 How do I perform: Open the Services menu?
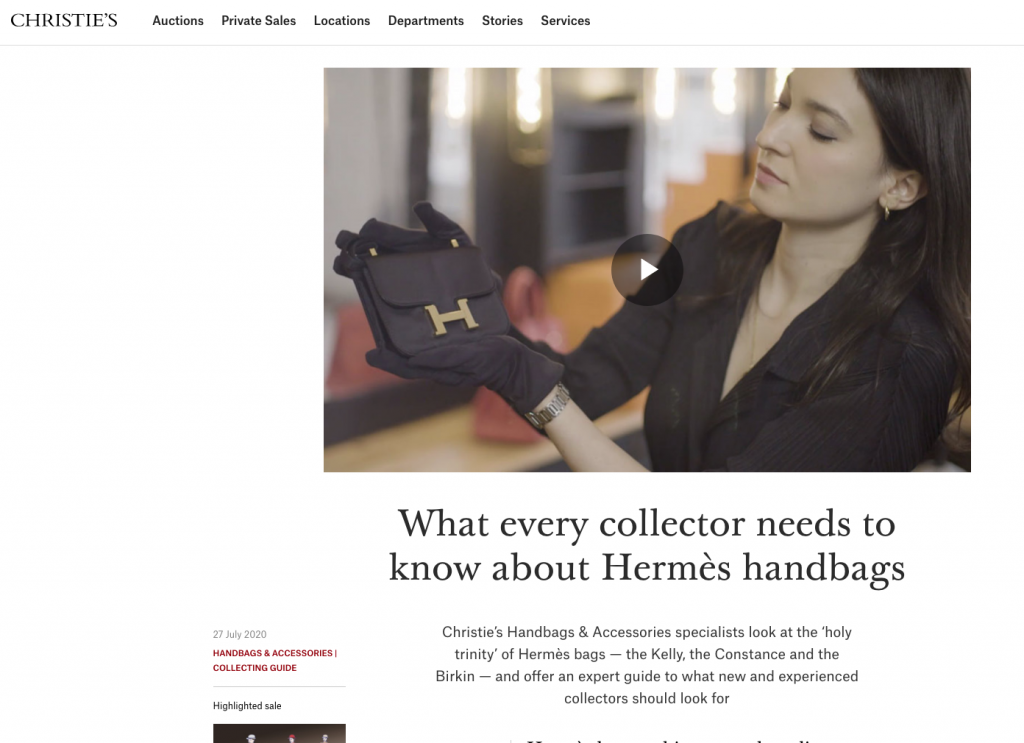point(565,21)
